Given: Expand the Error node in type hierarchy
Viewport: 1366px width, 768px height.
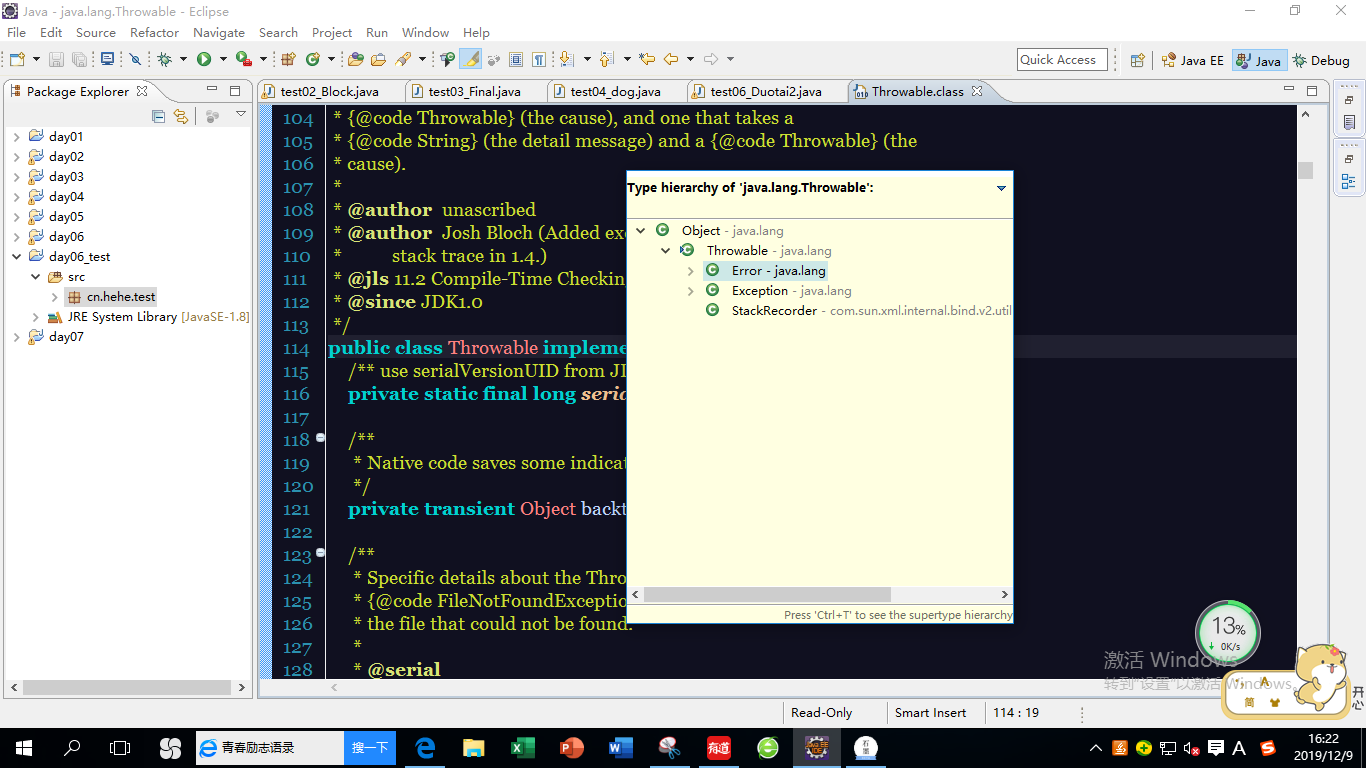Looking at the screenshot, I should click(690, 271).
